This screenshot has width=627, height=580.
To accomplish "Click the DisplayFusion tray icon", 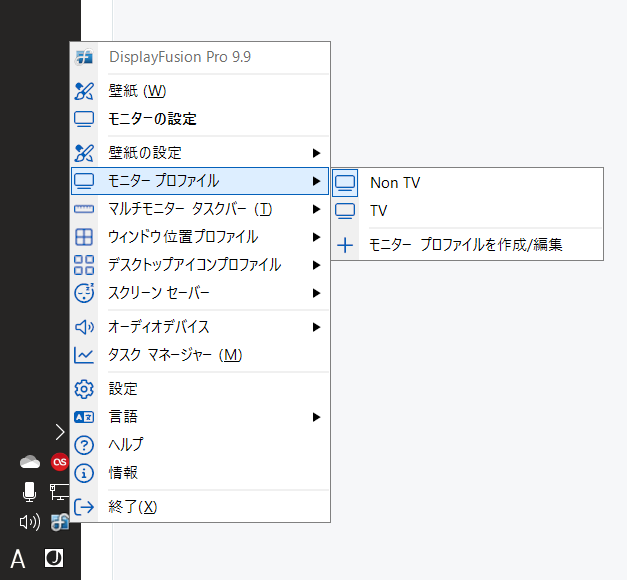I will (x=60, y=522).
